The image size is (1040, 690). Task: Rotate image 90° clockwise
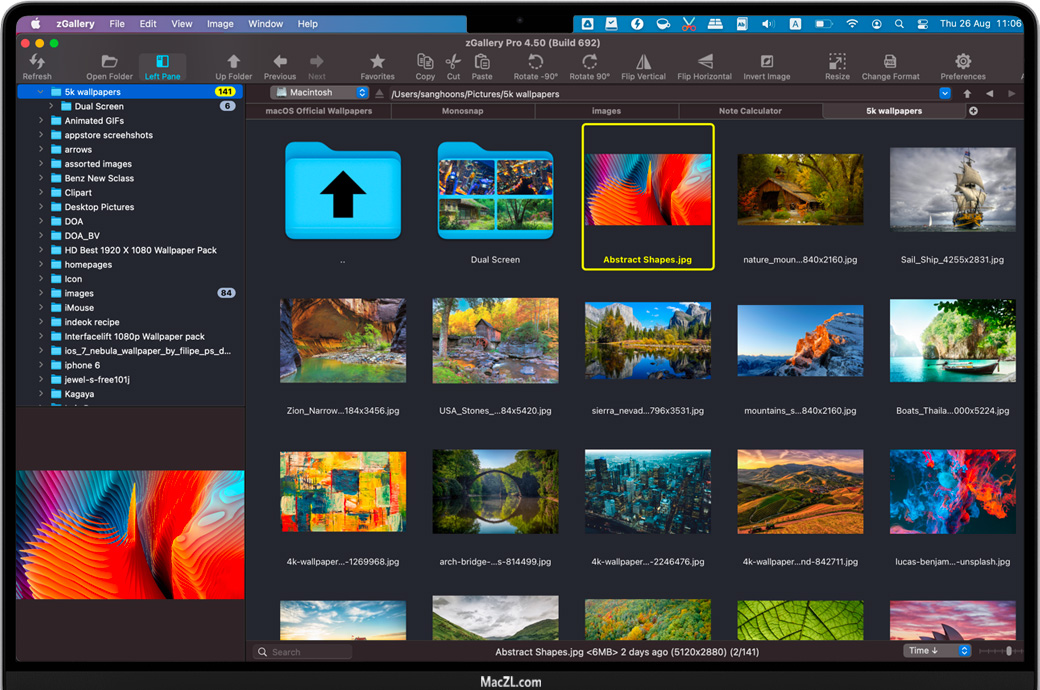(589, 62)
